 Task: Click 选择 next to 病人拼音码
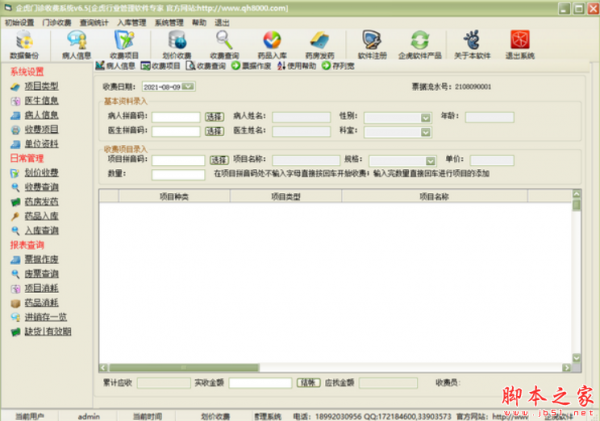[x=214, y=117]
